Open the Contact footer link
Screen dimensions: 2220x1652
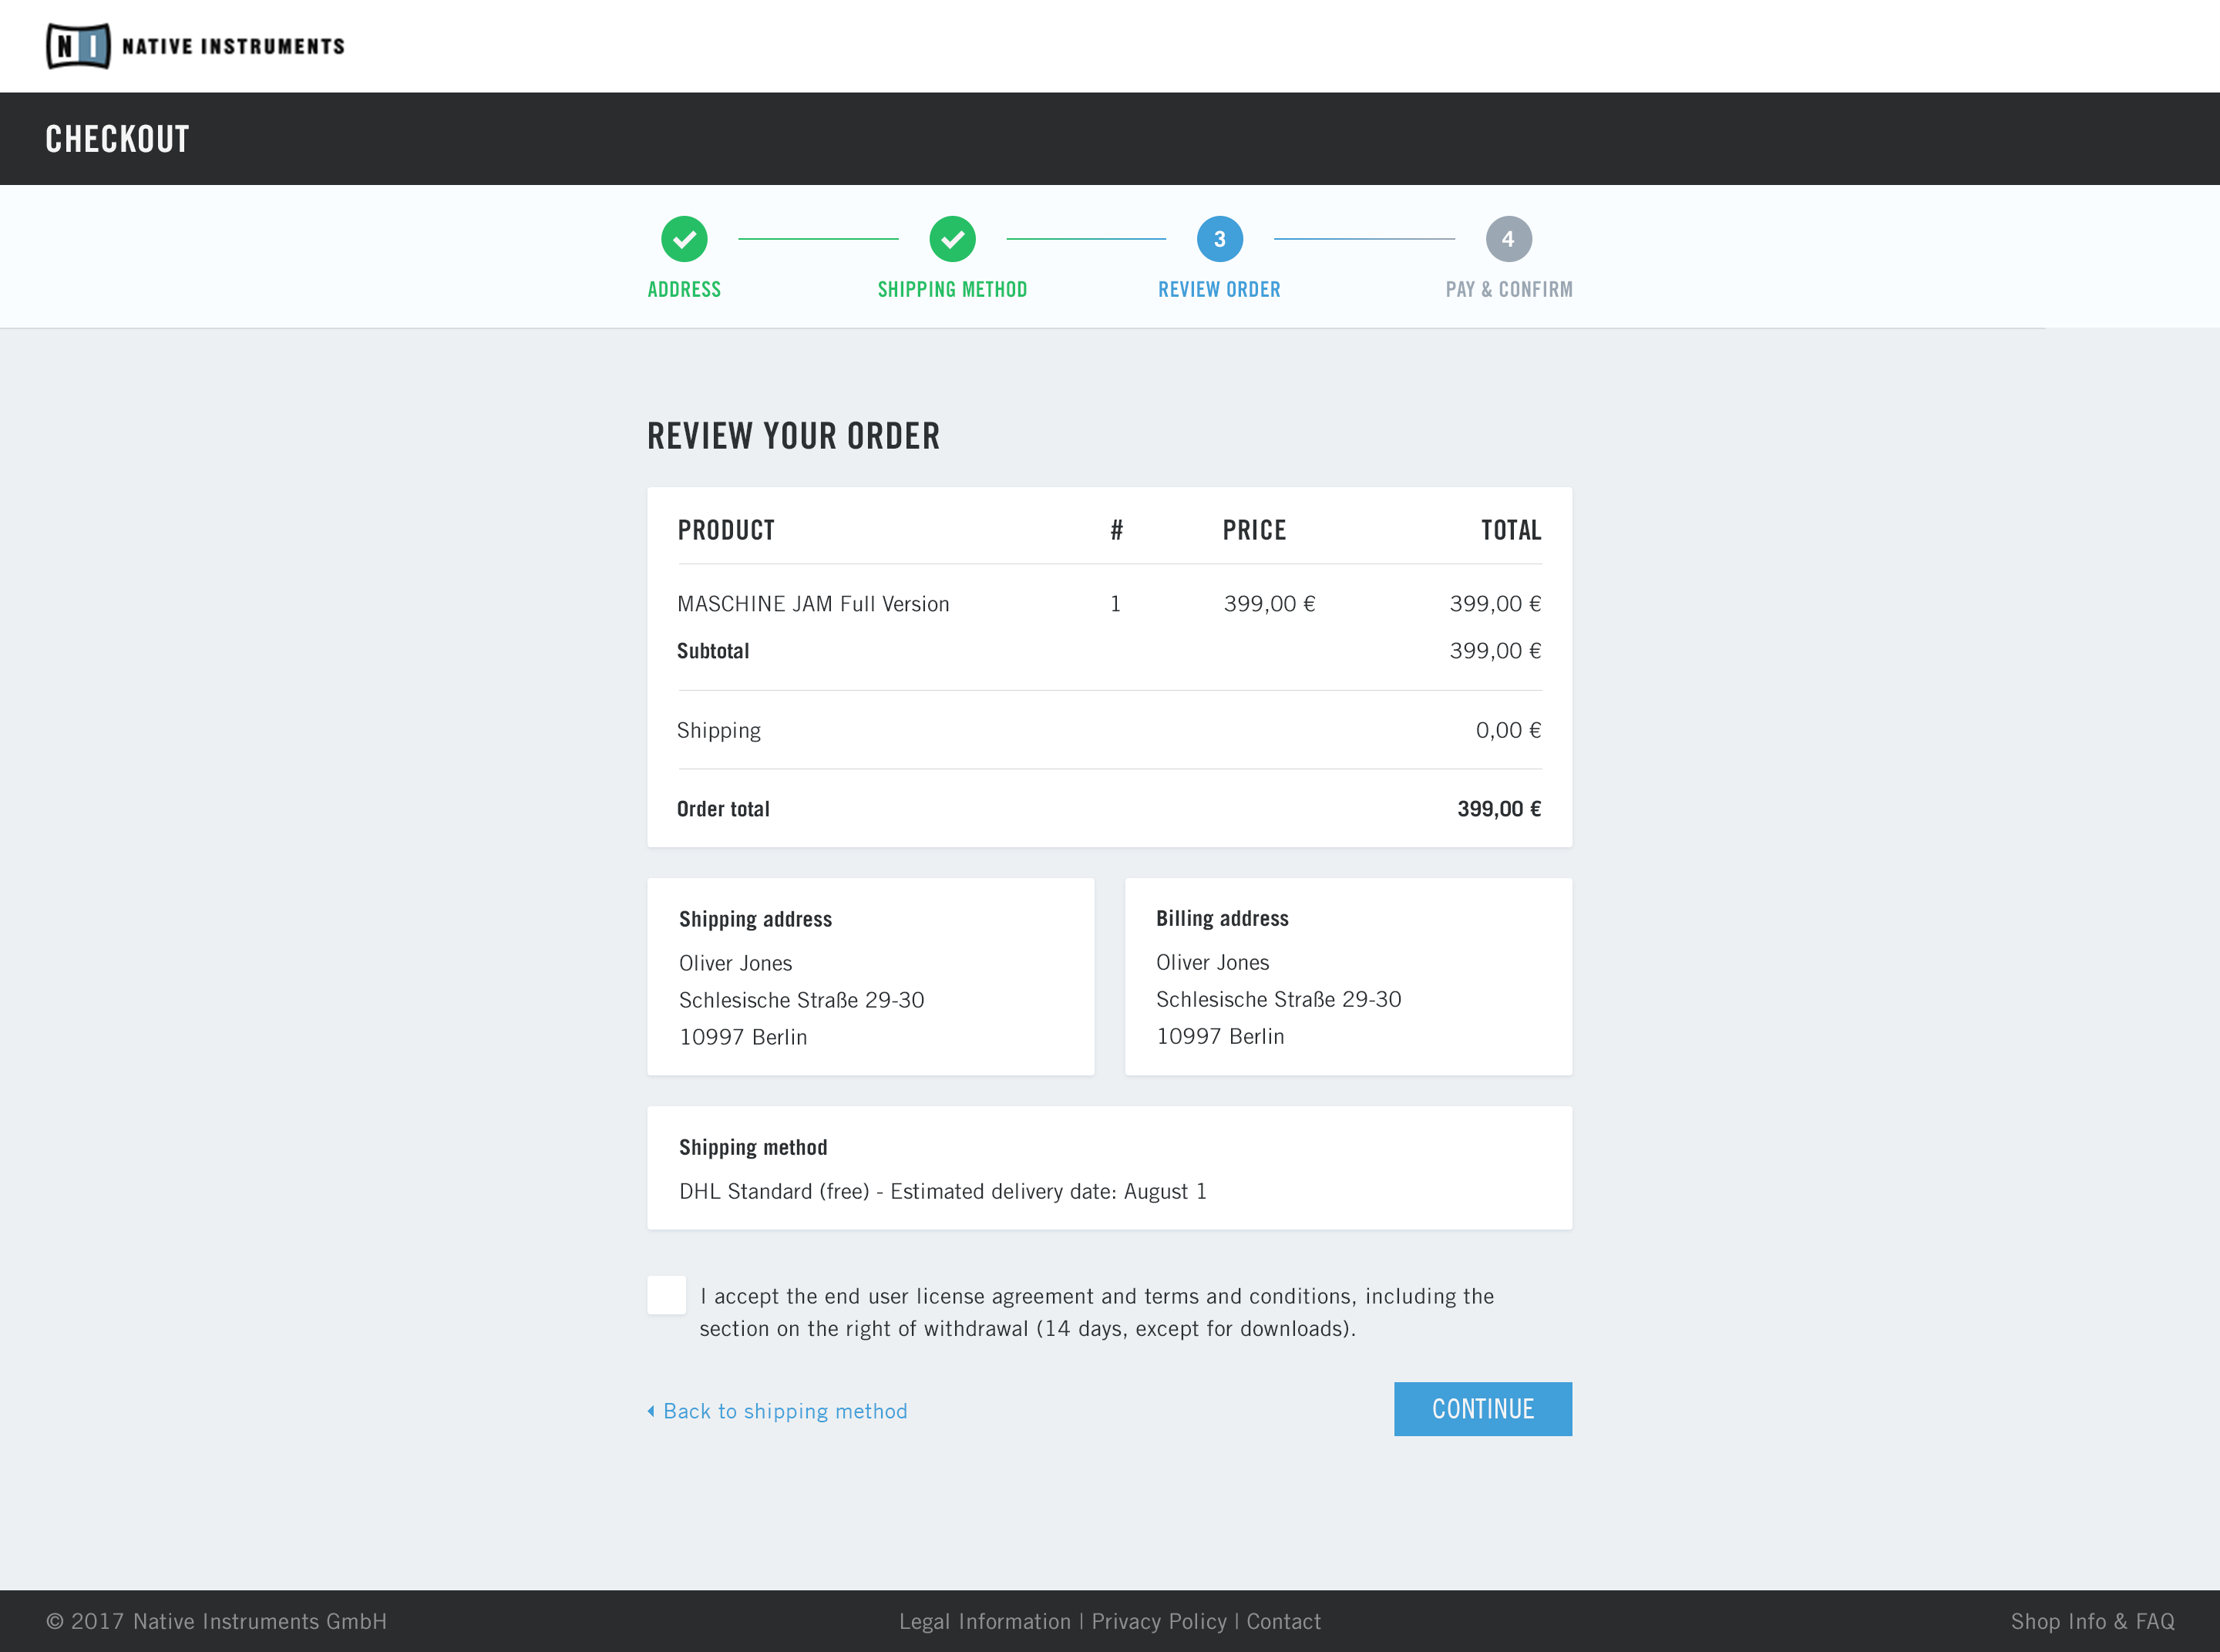[x=1284, y=1621]
